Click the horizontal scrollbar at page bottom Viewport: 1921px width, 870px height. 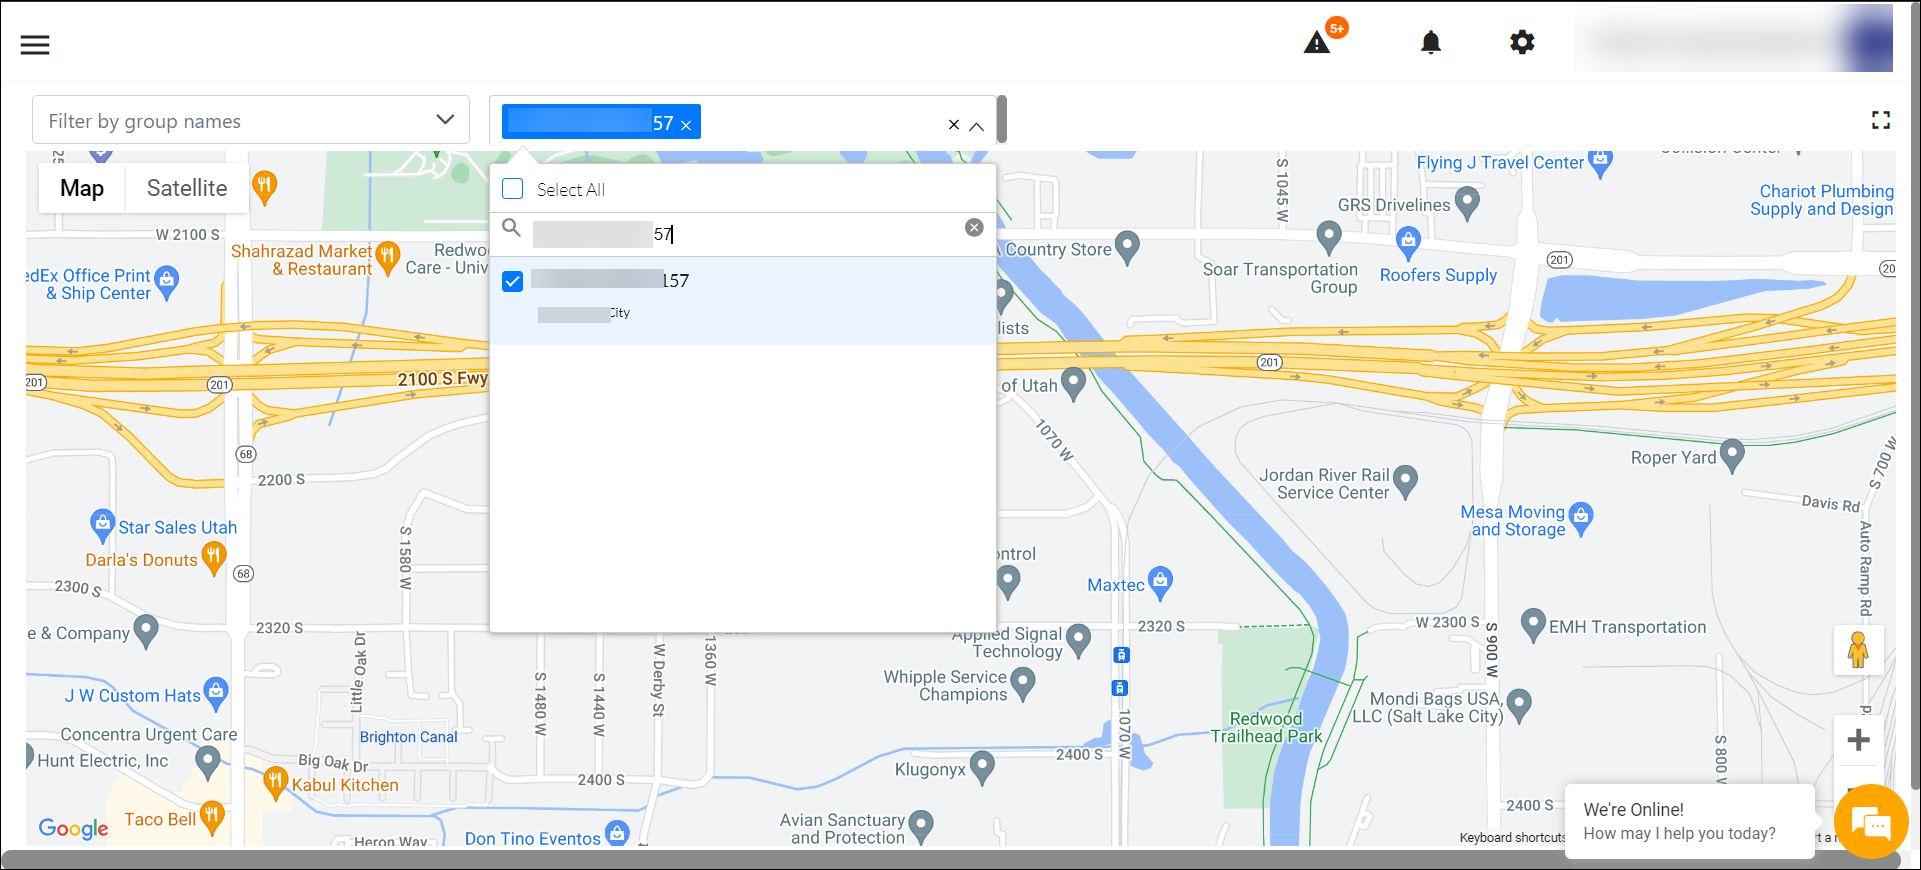coord(950,859)
